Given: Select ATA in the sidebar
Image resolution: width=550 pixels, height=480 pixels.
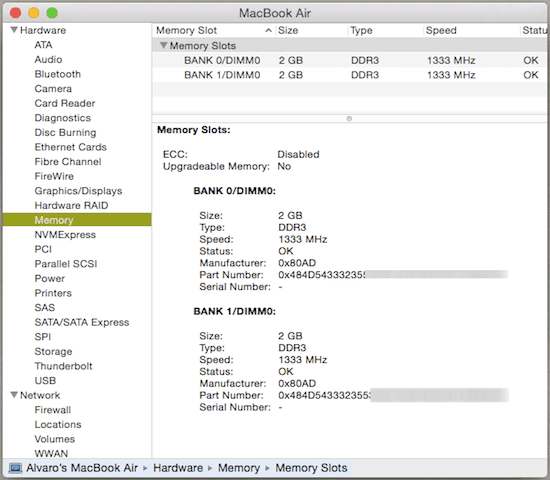Looking at the screenshot, I should (x=43, y=45).
